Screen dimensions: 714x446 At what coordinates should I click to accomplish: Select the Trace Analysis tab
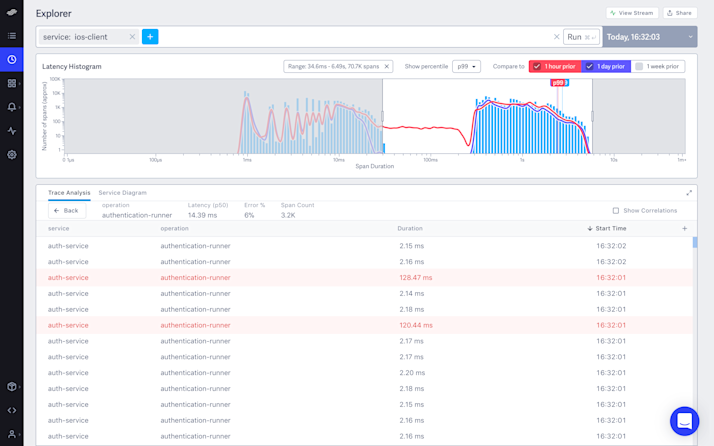click(x=69, y=193)
